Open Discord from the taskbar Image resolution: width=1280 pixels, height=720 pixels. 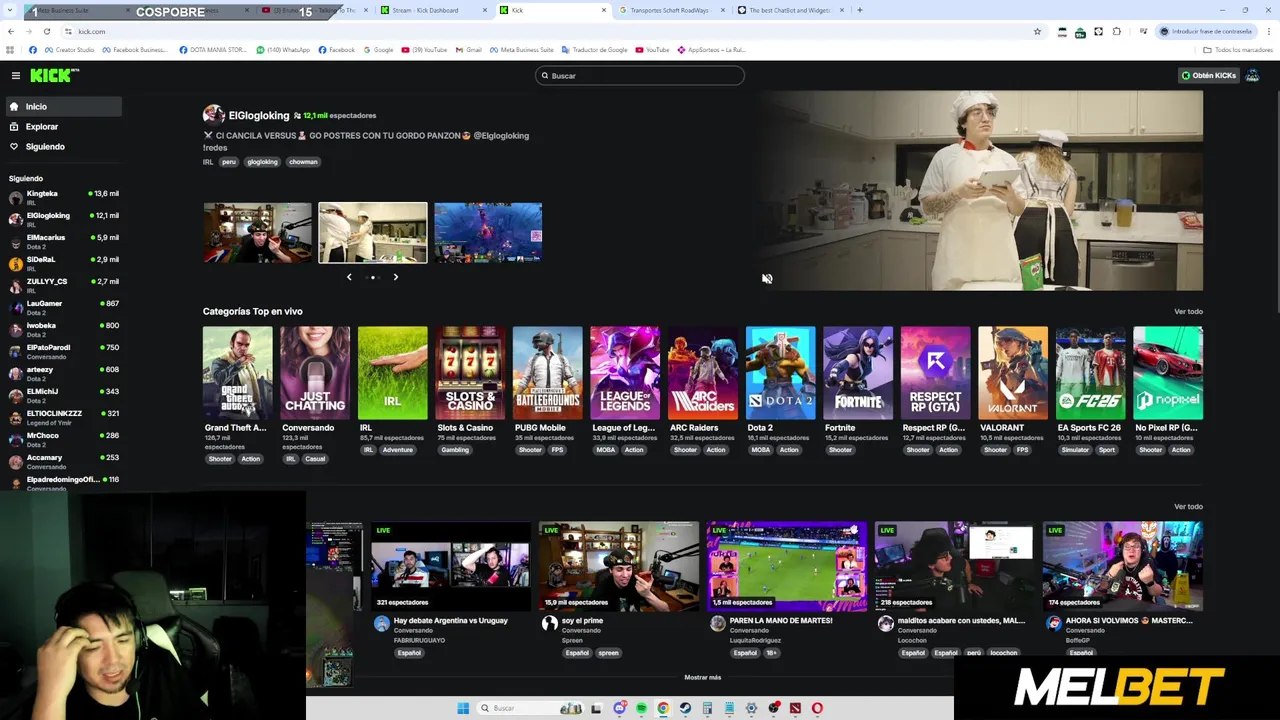click(619, 708)
